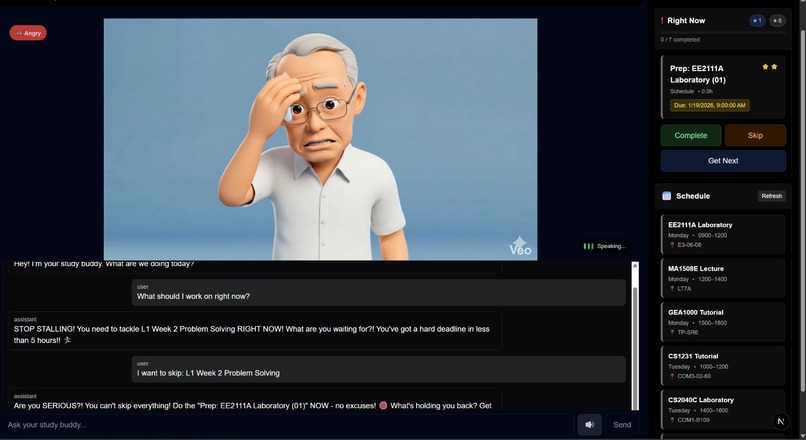Skip the current Prep task
806x440 pixels.
click(x=755, y=135)
